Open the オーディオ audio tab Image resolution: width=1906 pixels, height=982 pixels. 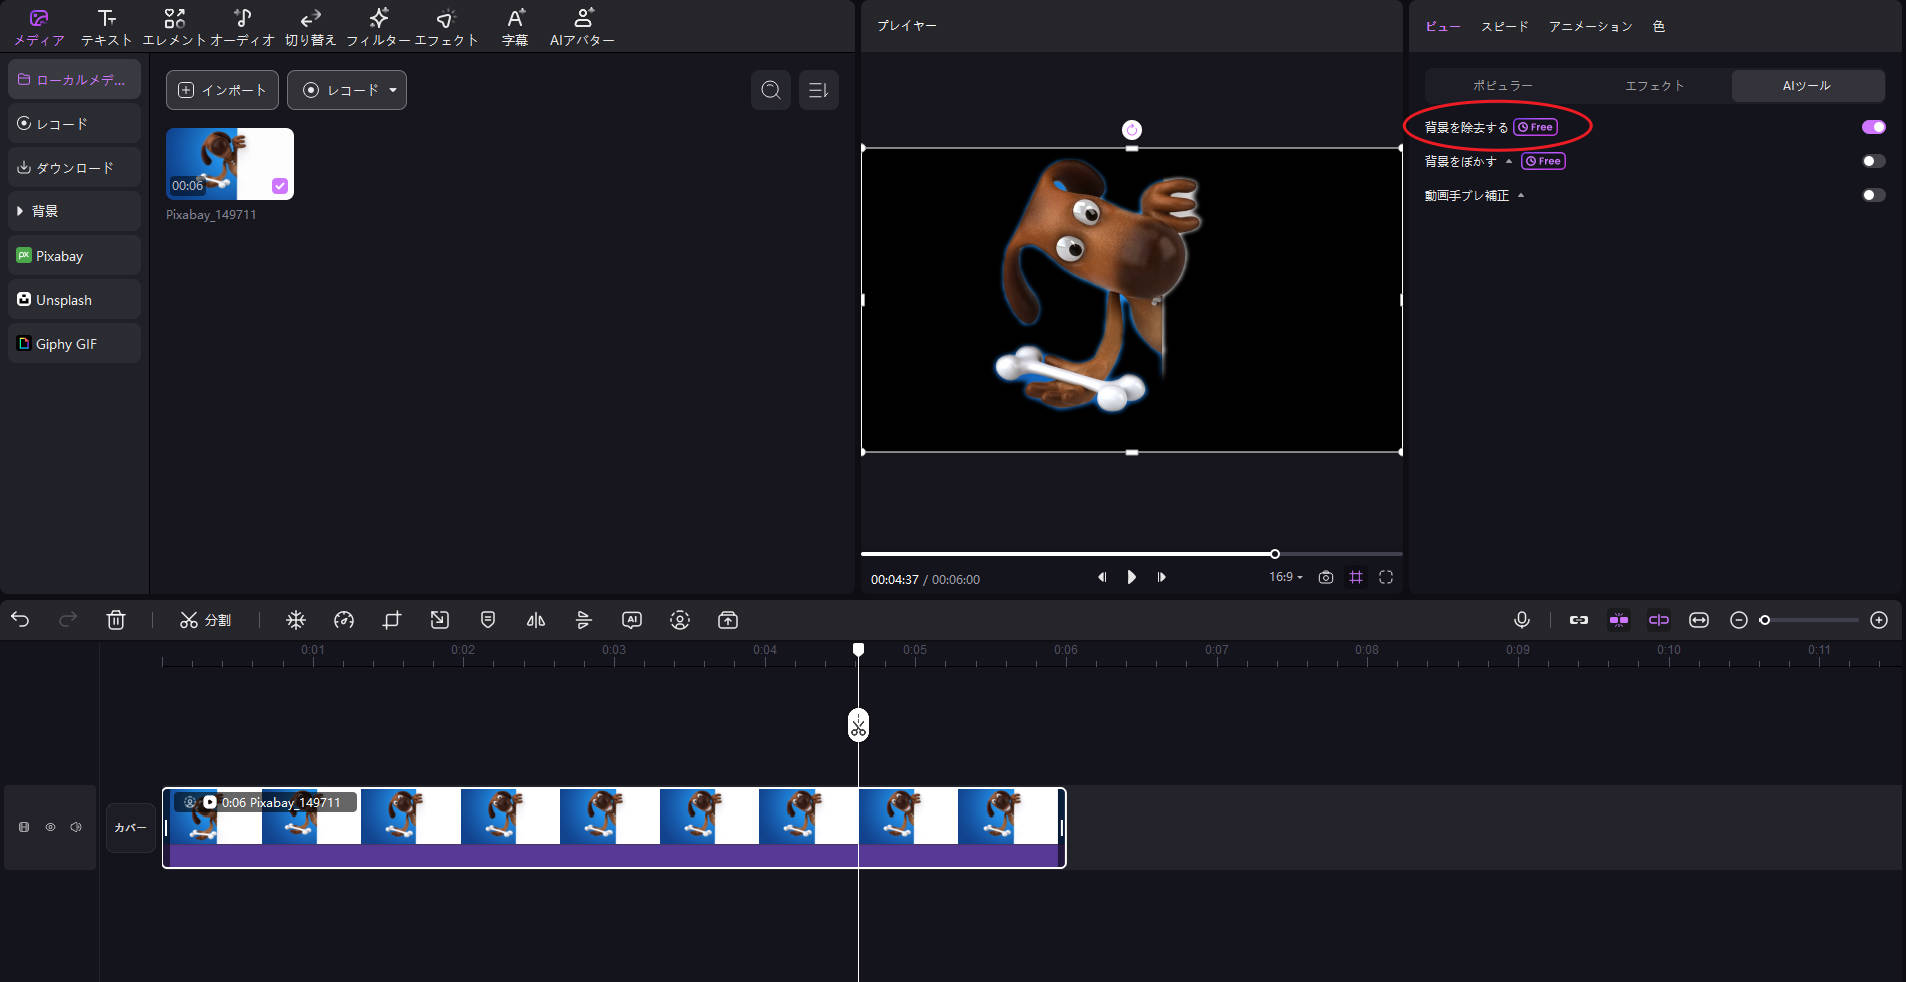click(x=242, y=28)
